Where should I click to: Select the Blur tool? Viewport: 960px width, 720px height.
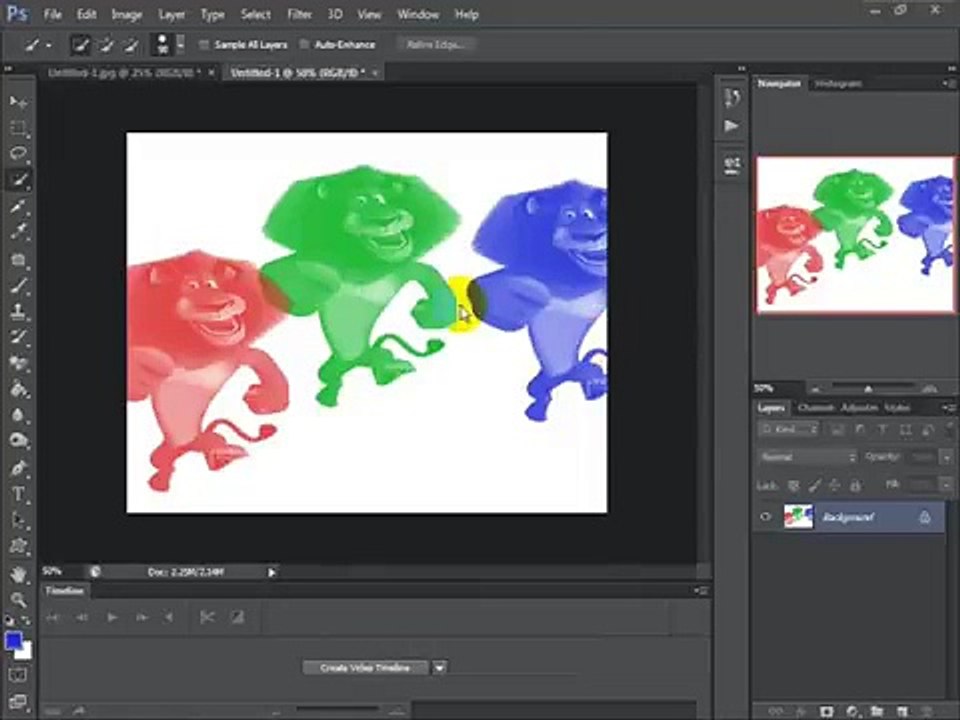[18, 415]
